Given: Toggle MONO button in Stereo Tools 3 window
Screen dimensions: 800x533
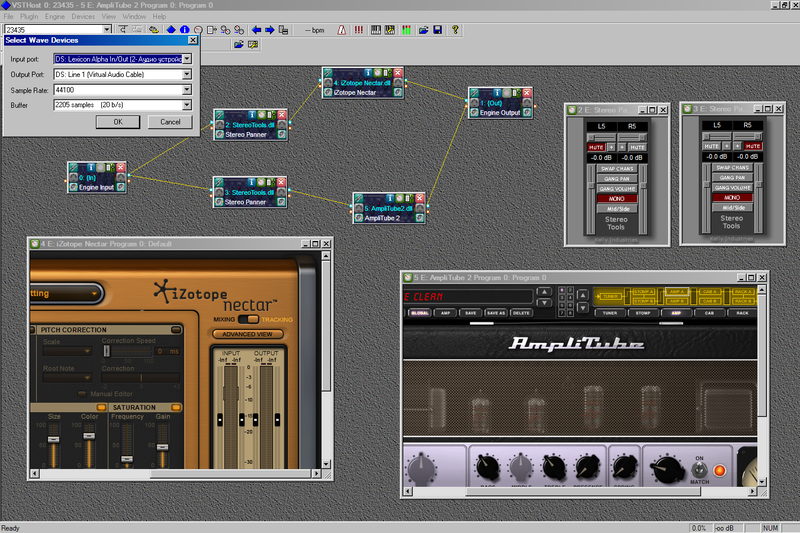Looking at the screenshot, I should tap(732, 197).
